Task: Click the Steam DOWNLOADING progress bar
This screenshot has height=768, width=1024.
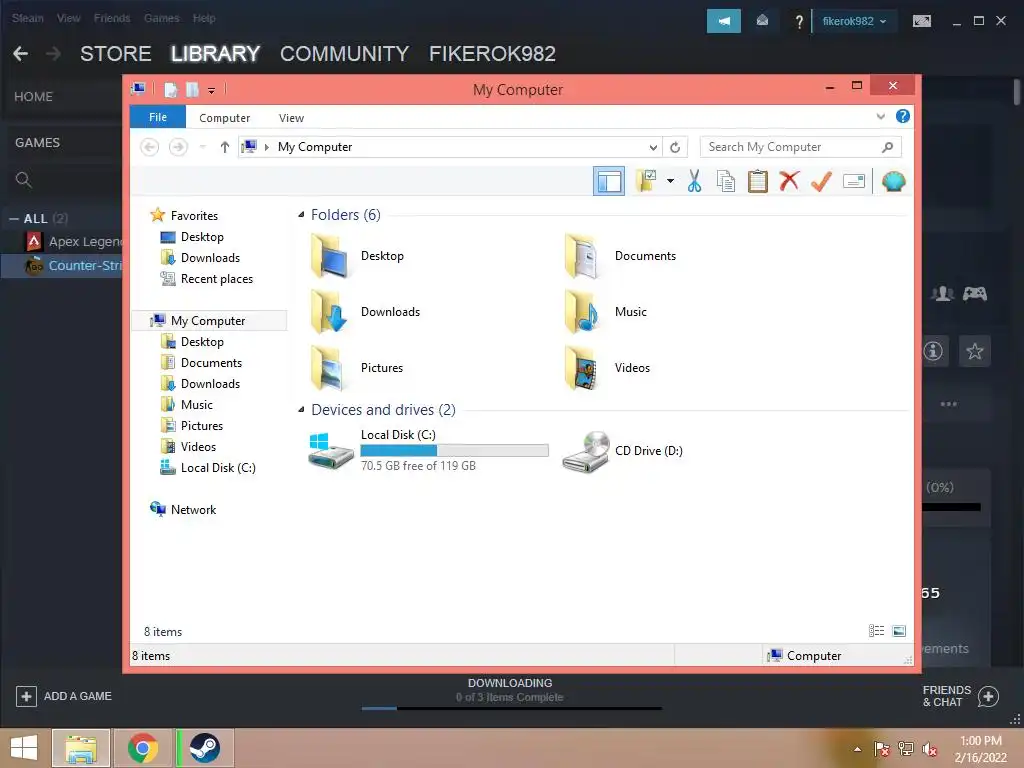Action: pos(511,708)
